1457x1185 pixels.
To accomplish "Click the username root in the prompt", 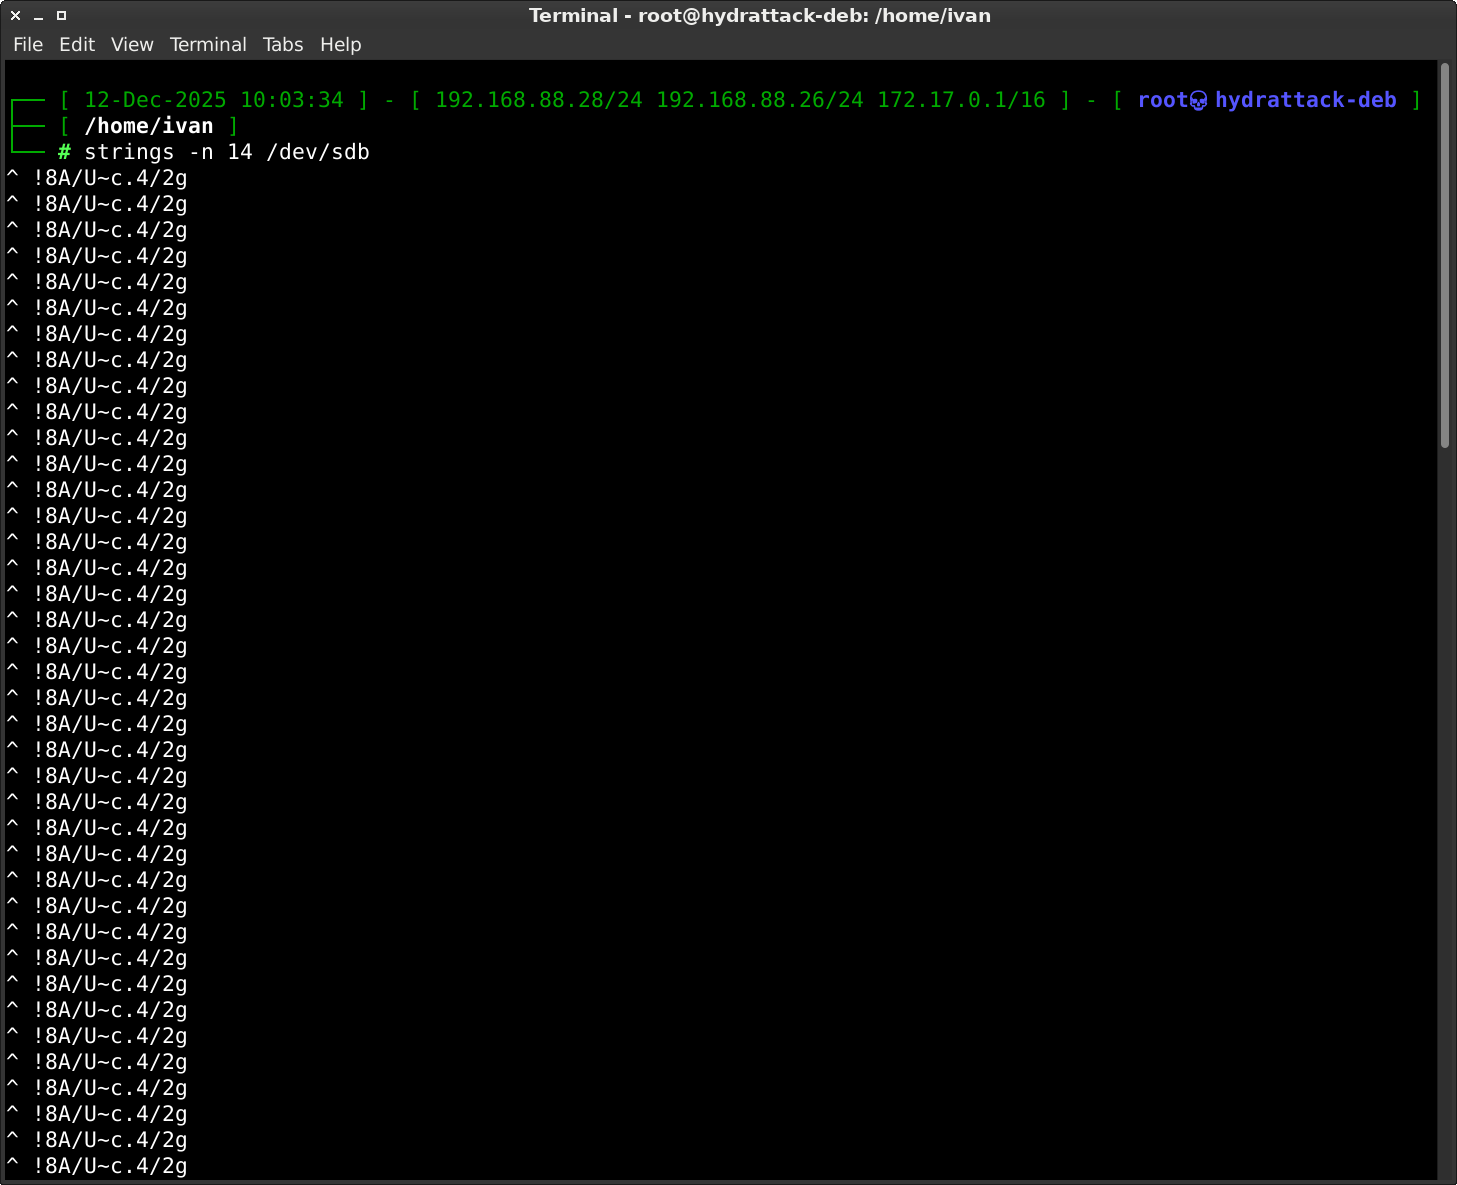I will [x=1163, y=100].
